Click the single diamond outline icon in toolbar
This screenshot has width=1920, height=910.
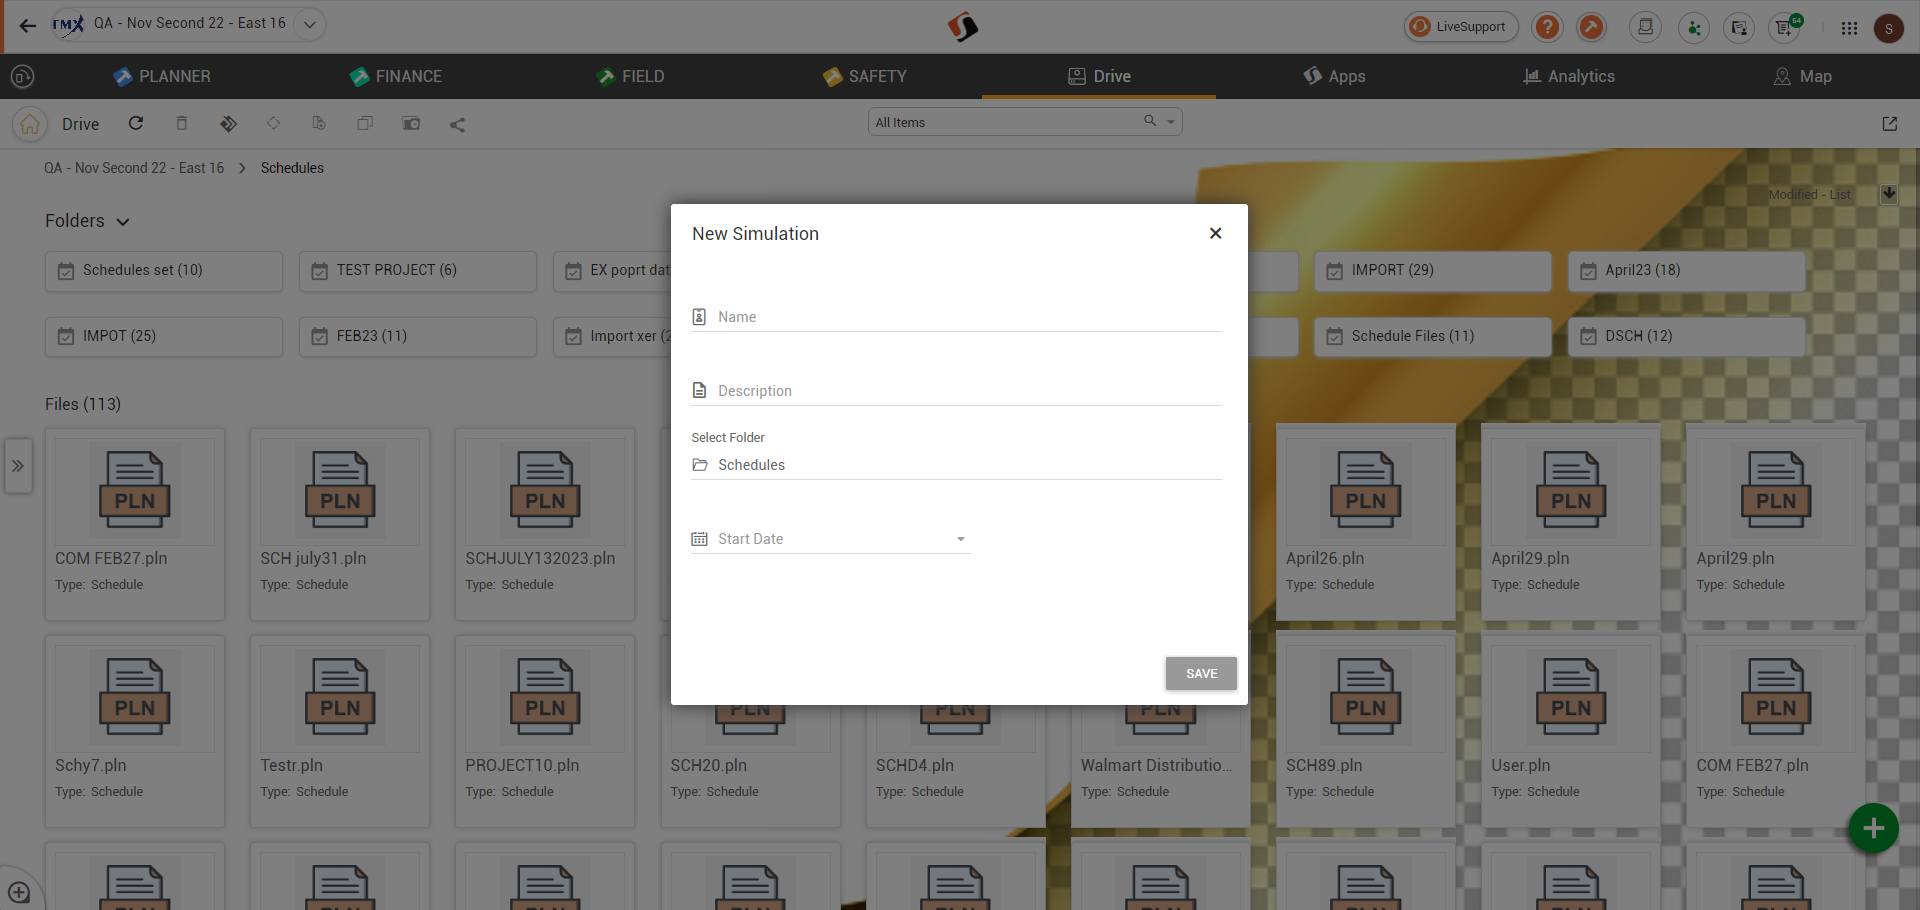(x=273, y=123)
